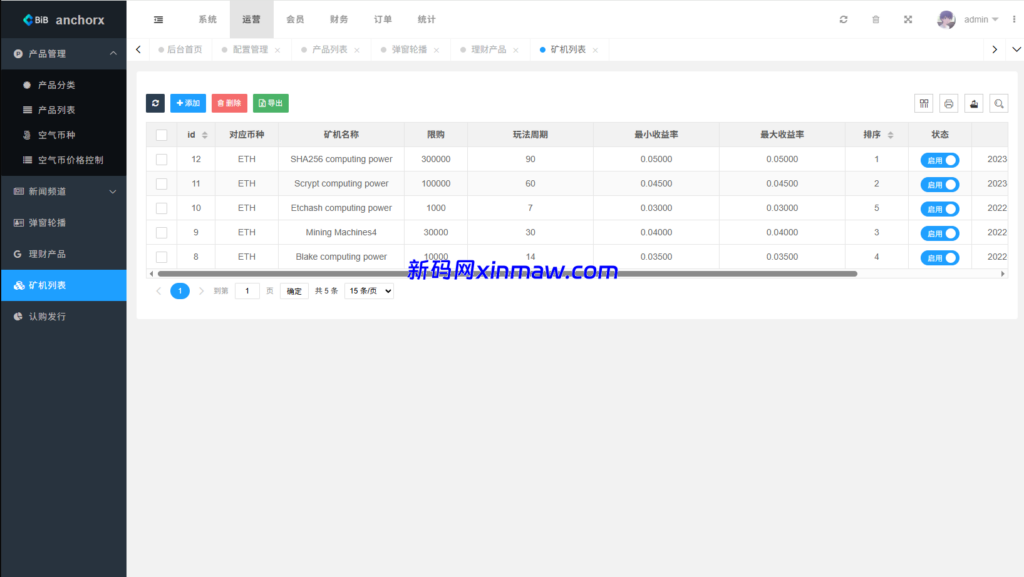
Task: Expand the 新闻频道 sidebar section
Action: (x=45, y=192)
